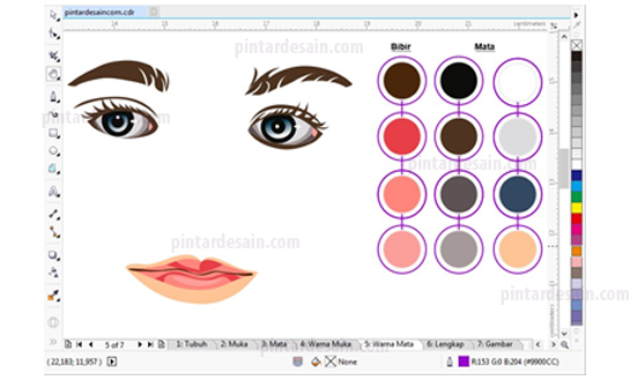Open the '4: Warna Muka' page tab
This screenshot has height=380, width=630.
click(x=326, y=344)
